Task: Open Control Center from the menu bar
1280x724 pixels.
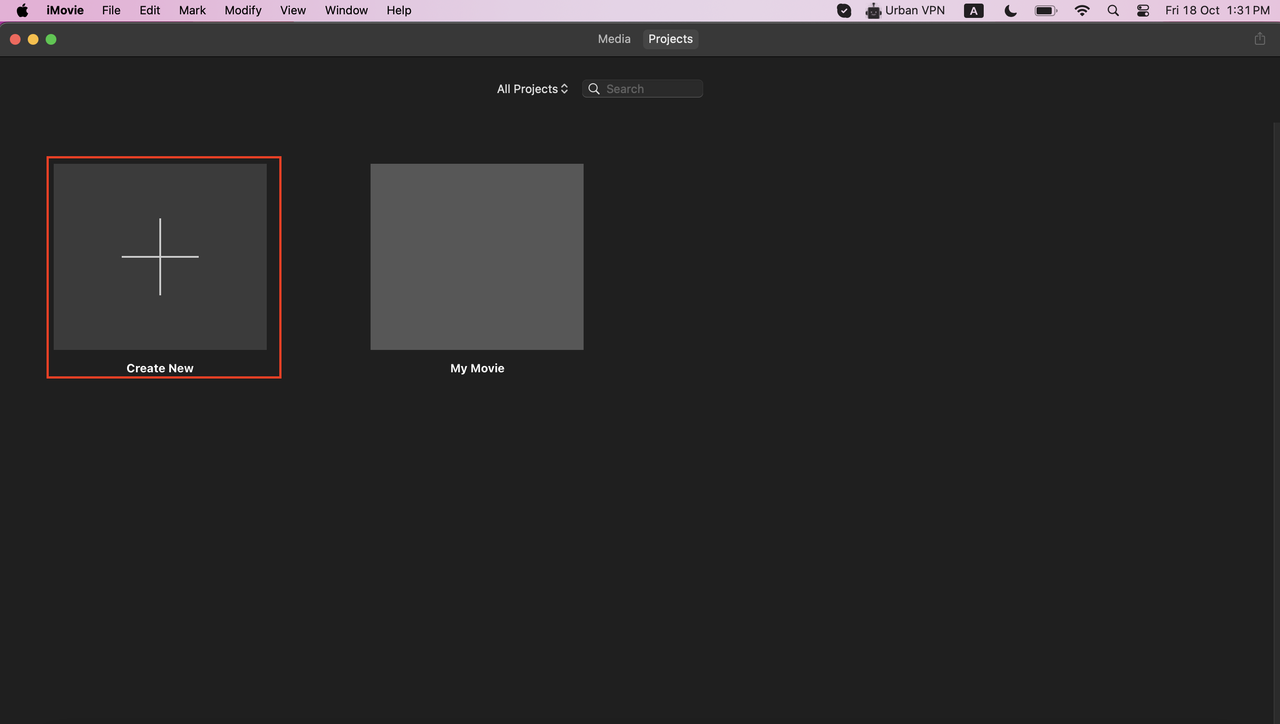Action: [1143, 10]
